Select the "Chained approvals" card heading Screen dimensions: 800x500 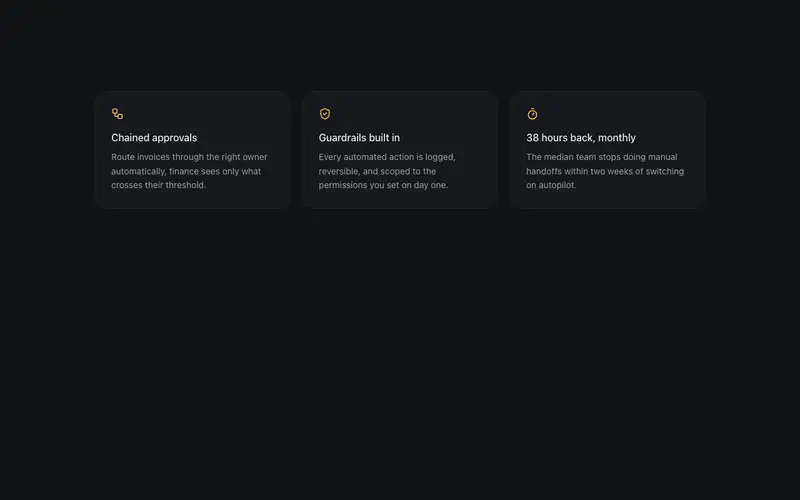coord(154,138)
